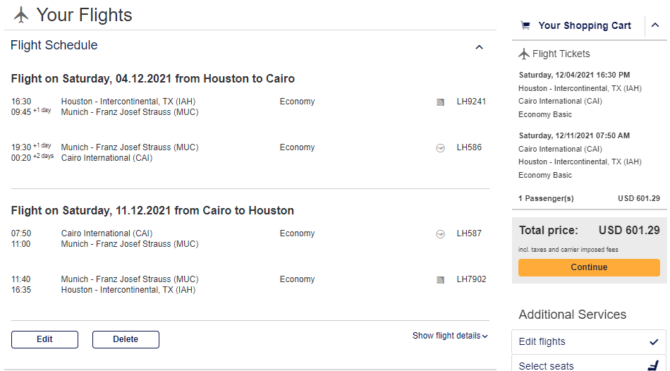Click the Your Shopping Cart title
This screenshot has width=670, height=371.
point(585,26)
